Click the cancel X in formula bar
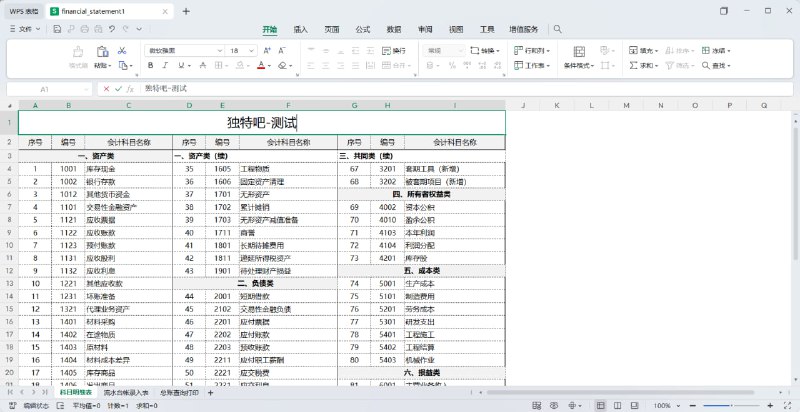Image resolution: width=800 pixels, height=412 pixels. (x=106, y=89)
